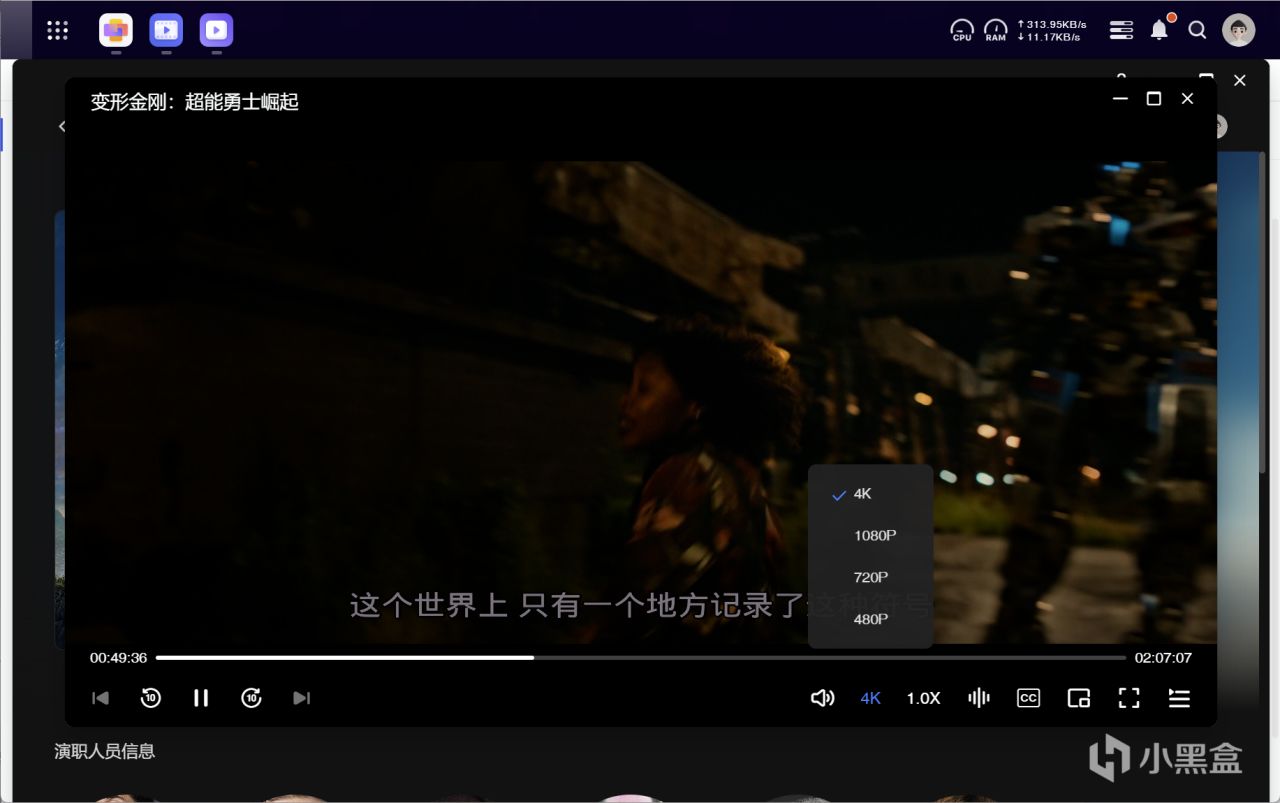This screenshot has width=1280, height=803.
Task: Enable picture-in-picture mode
Action: tap(1078, 698)
